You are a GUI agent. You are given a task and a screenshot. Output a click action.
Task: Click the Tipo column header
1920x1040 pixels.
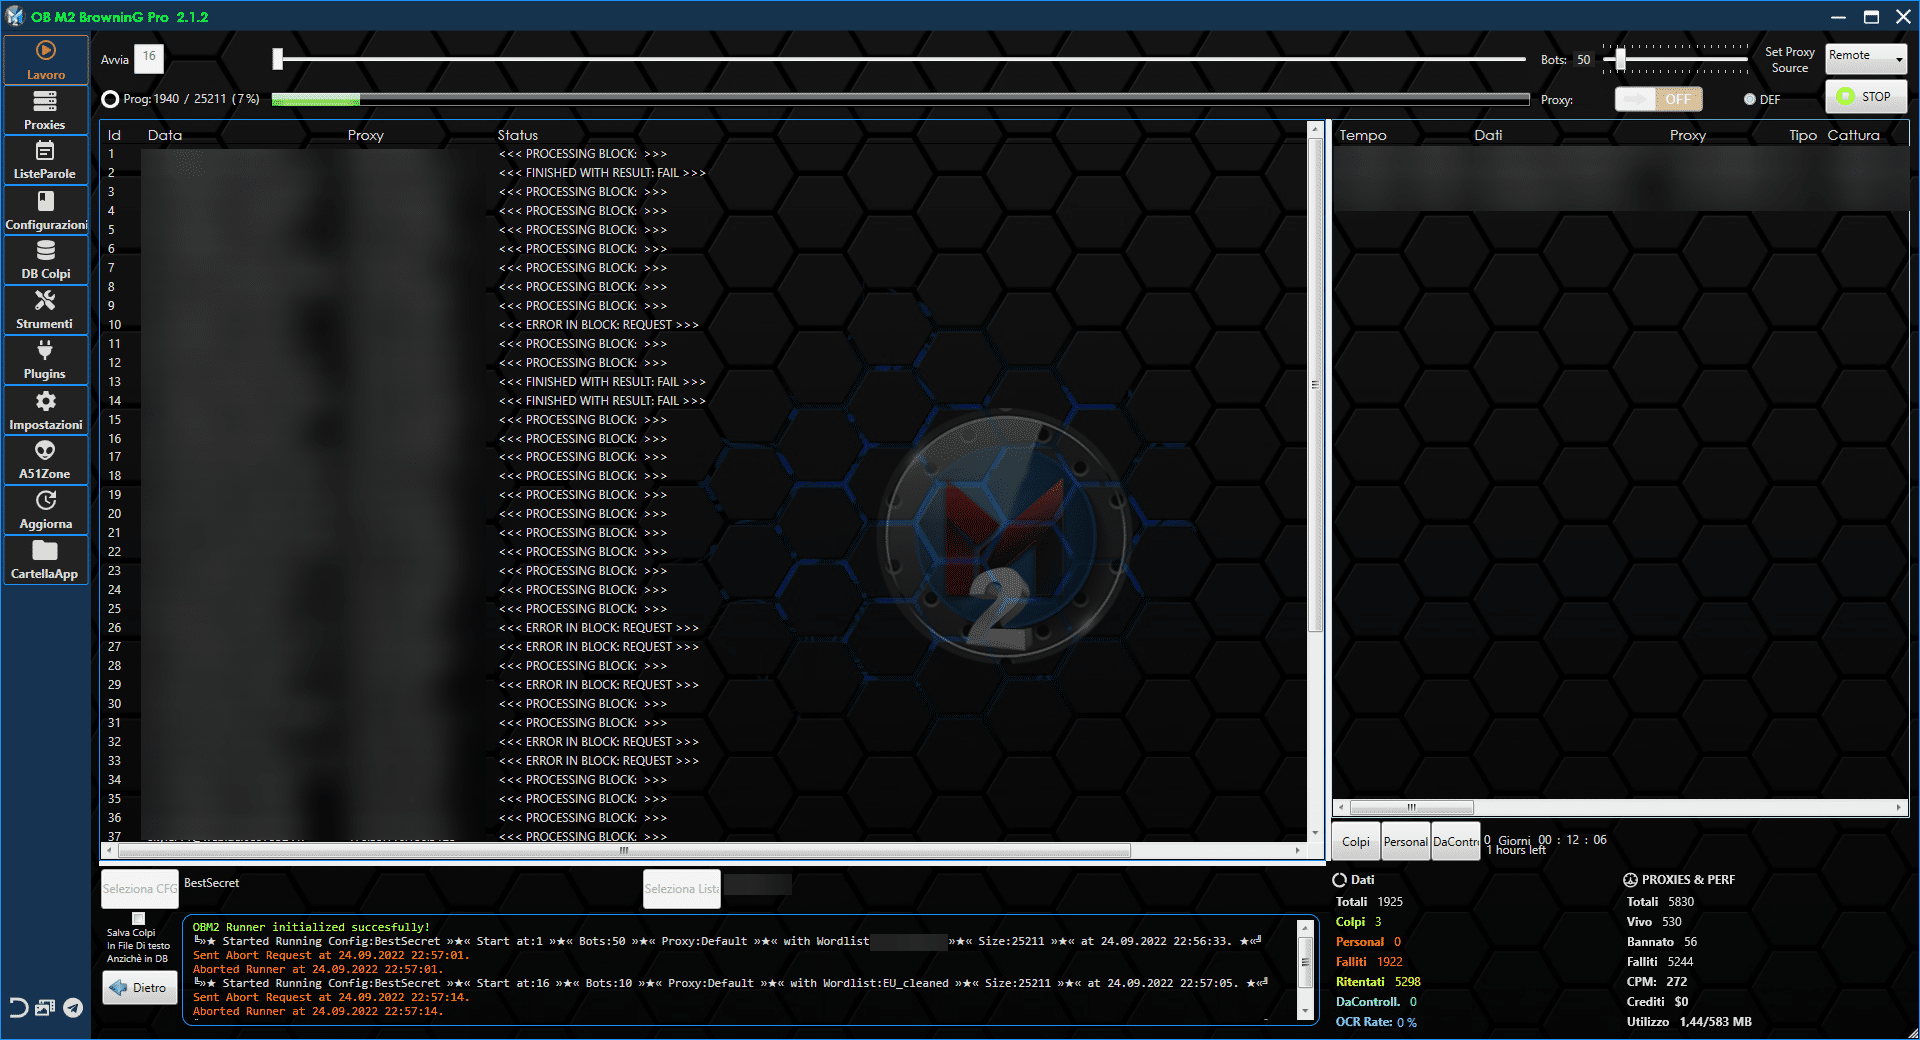point(1803,135)
